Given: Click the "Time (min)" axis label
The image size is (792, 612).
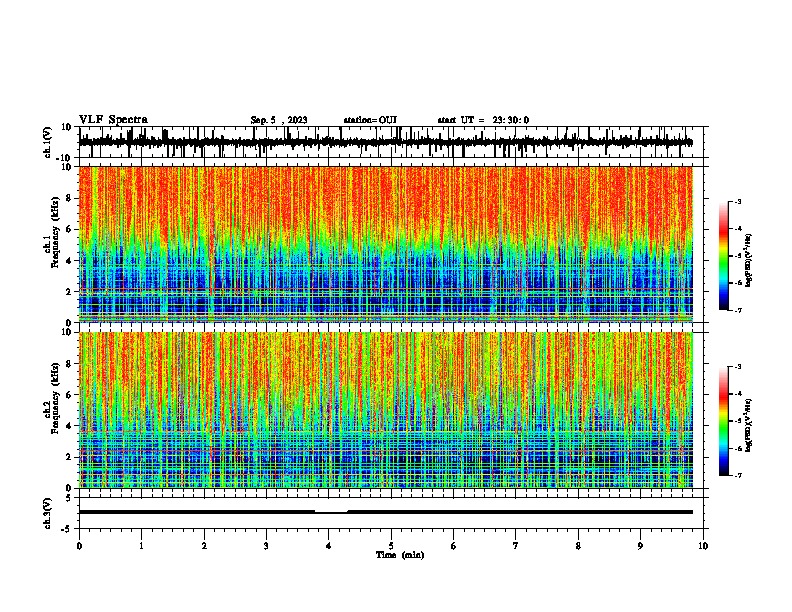Looking at the screenshot, I should pos(400,555).
